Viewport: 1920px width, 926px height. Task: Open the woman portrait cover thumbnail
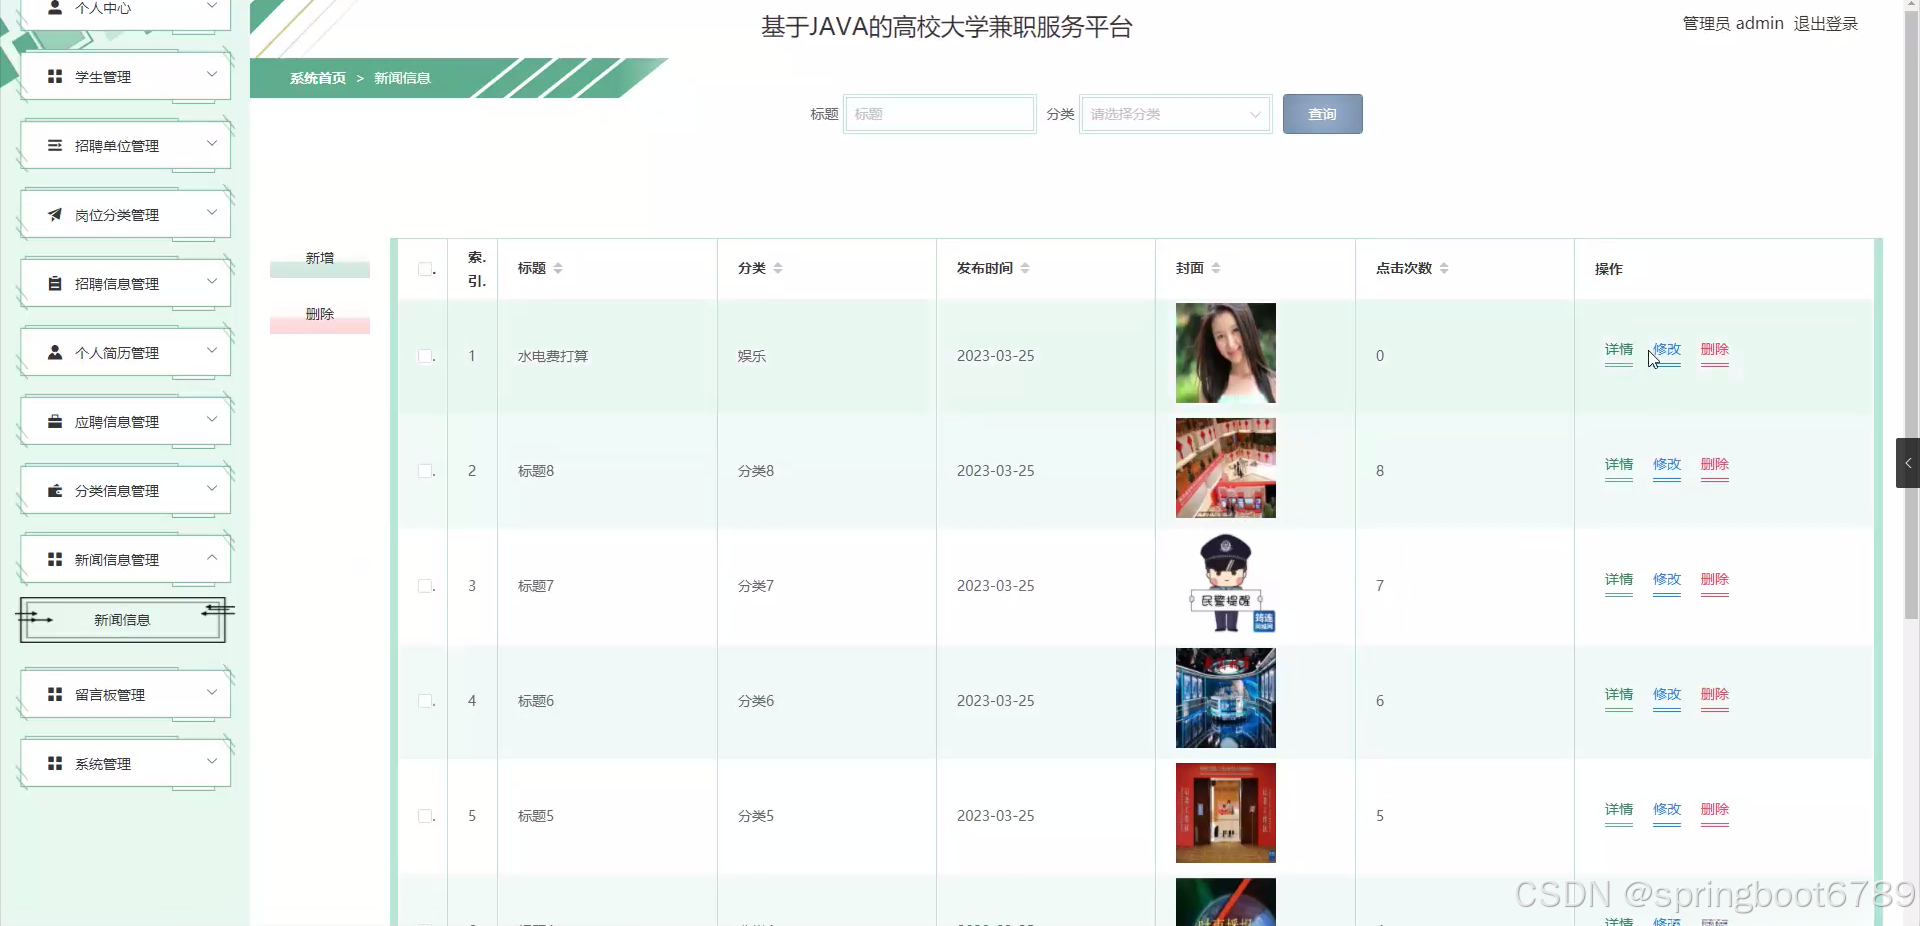tap(1226, 353)
